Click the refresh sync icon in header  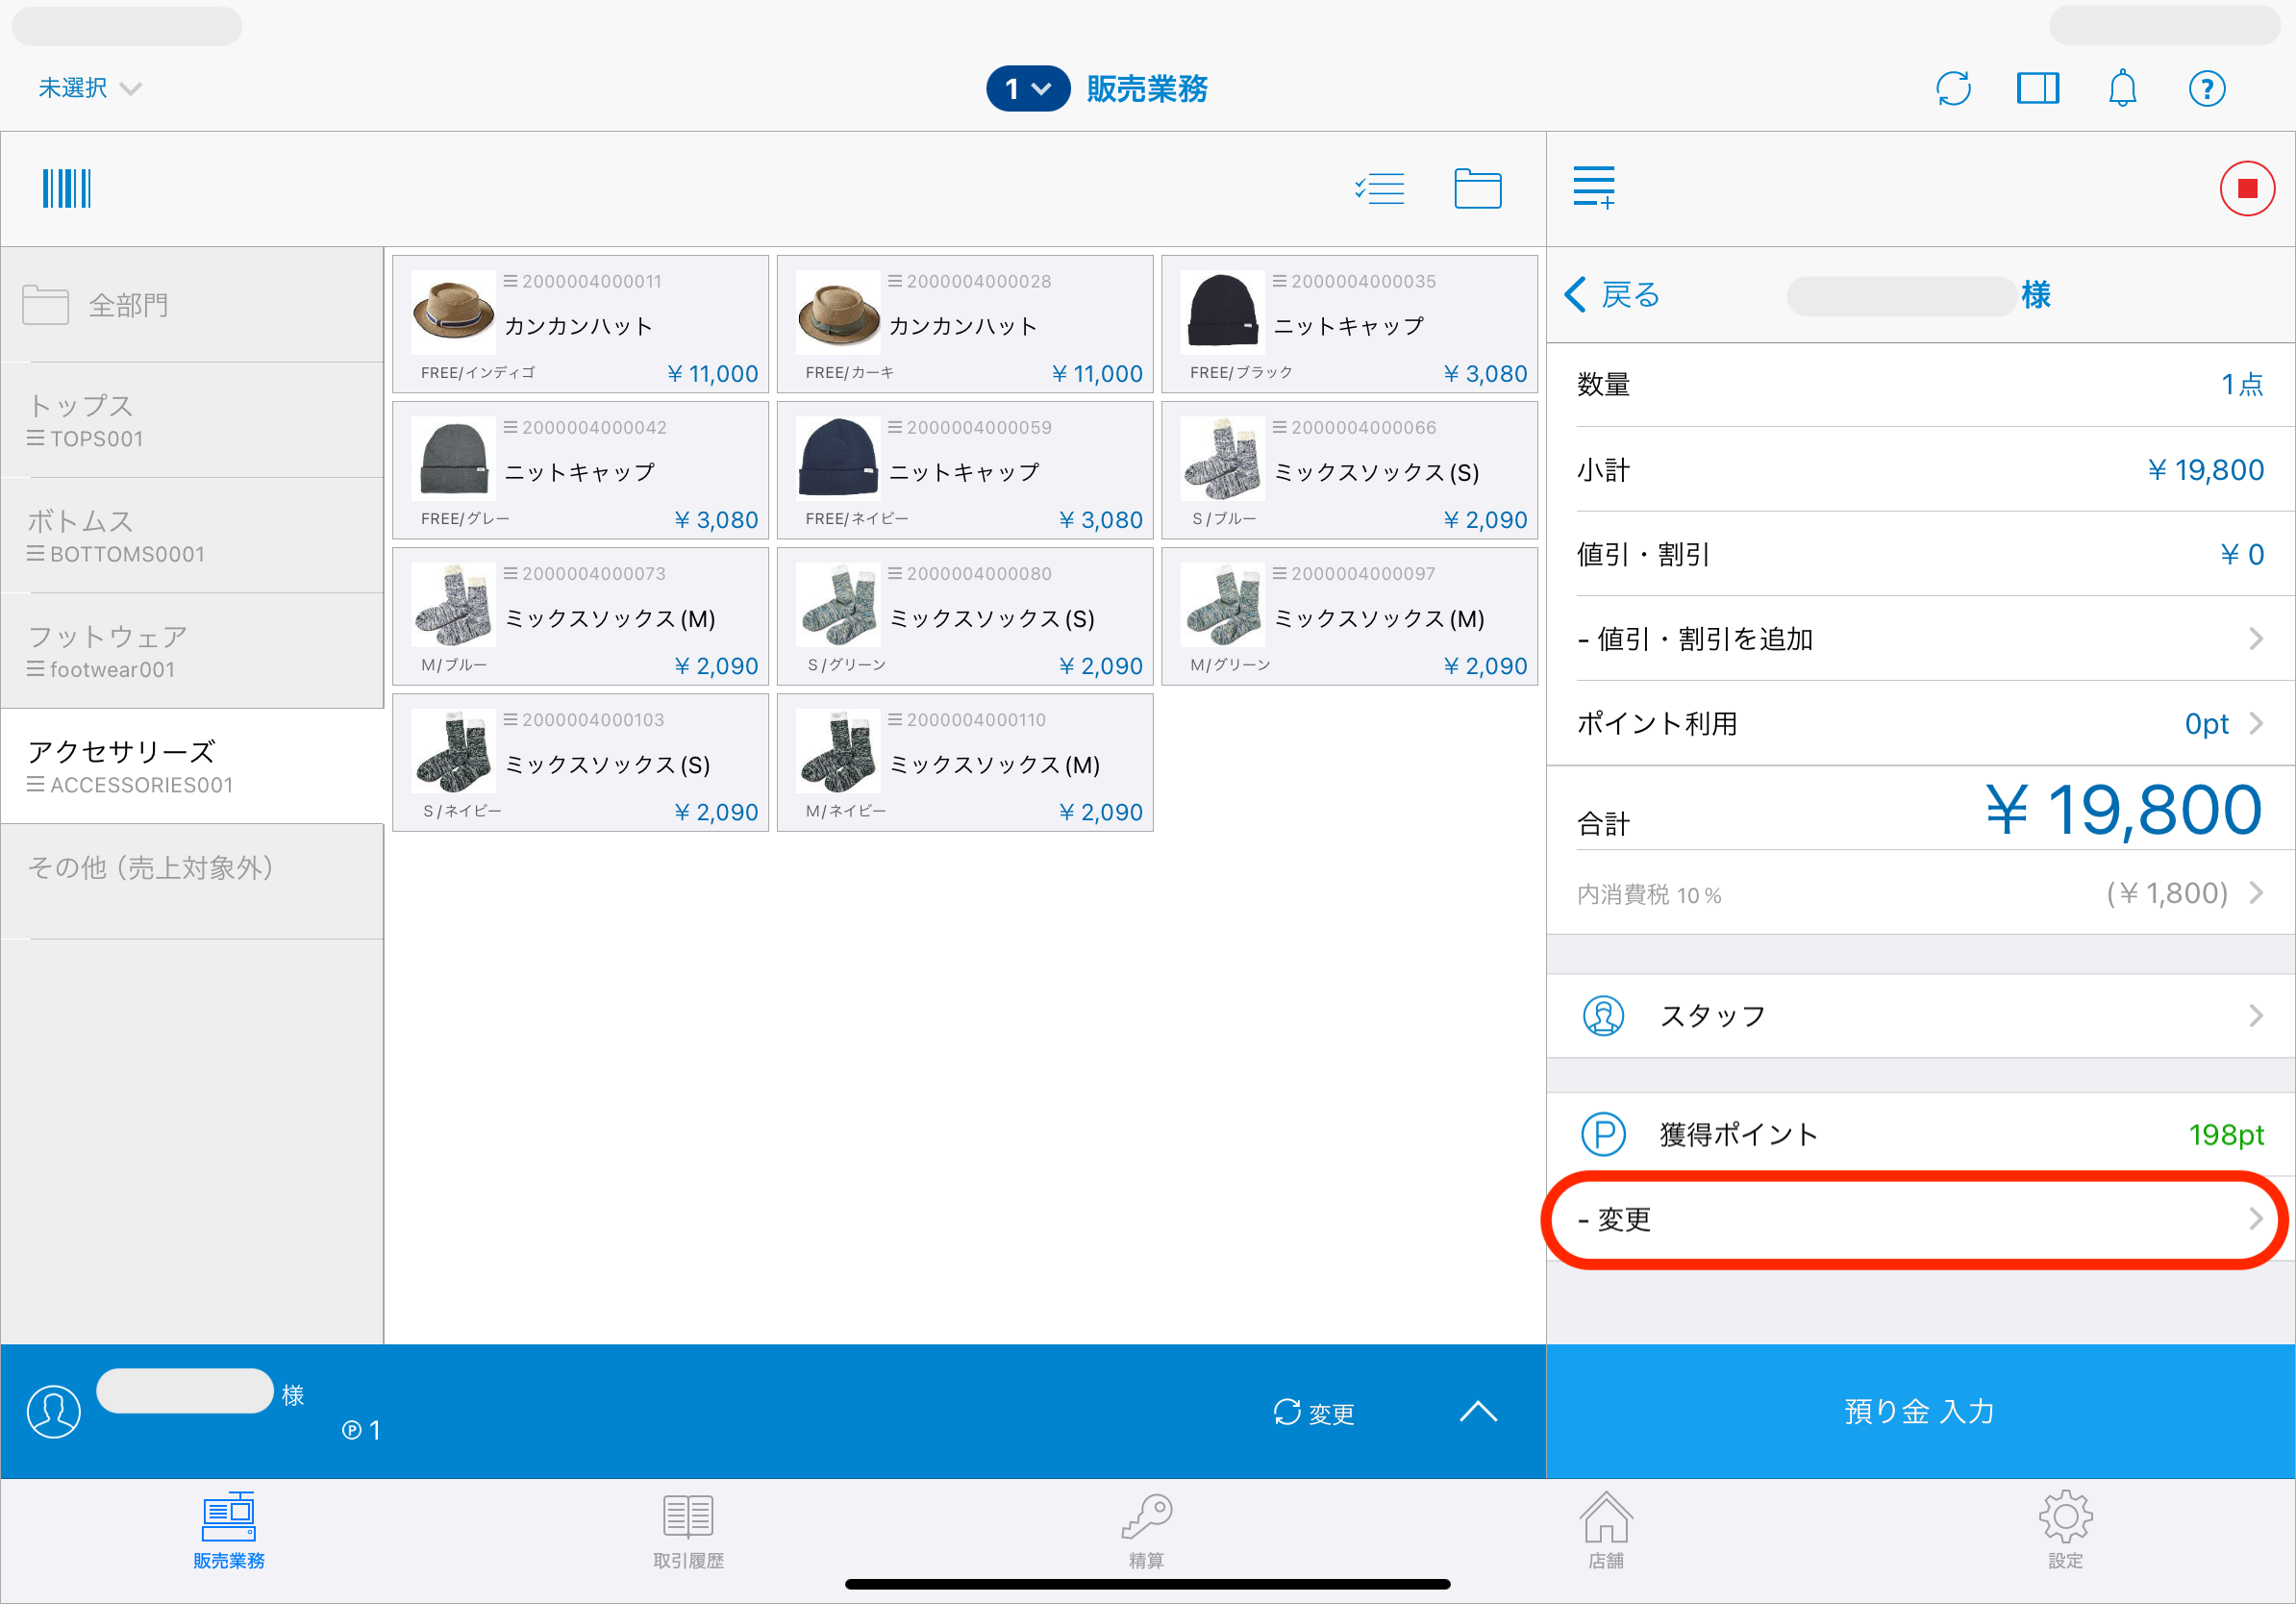click(x=1952, y=88)
